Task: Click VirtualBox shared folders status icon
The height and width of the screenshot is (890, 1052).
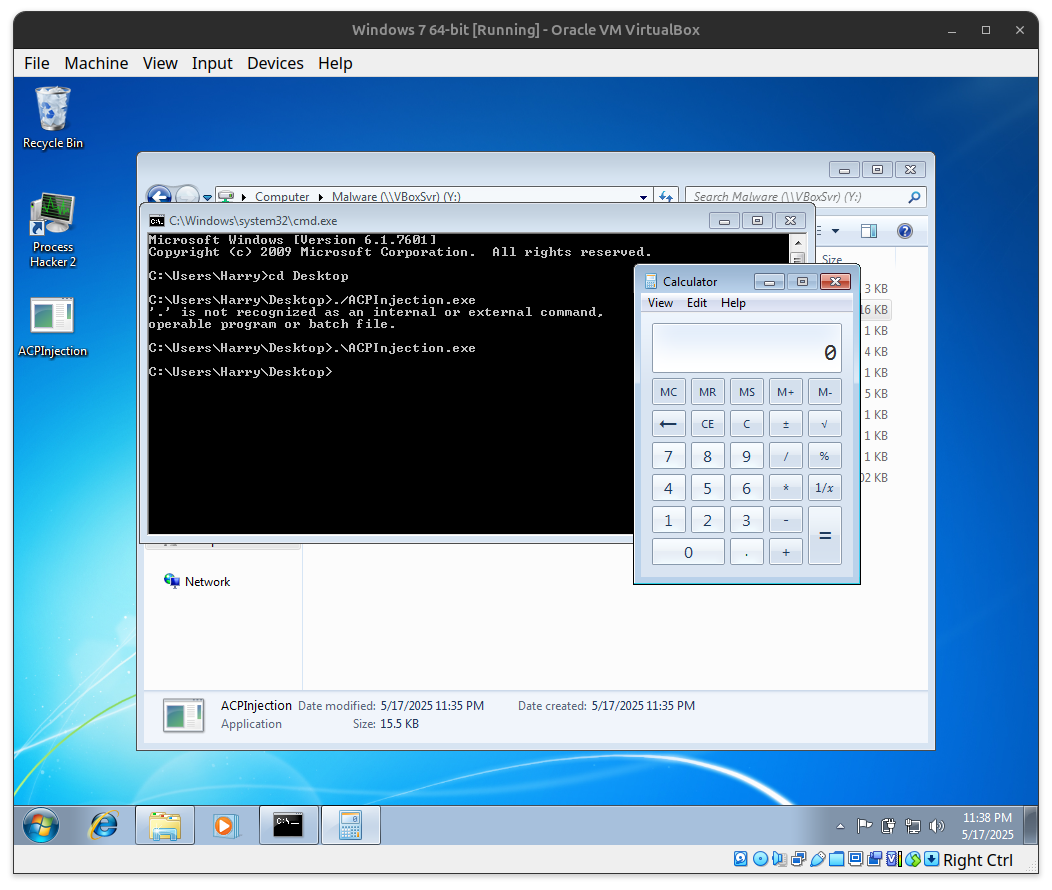Action: point(836,859)
